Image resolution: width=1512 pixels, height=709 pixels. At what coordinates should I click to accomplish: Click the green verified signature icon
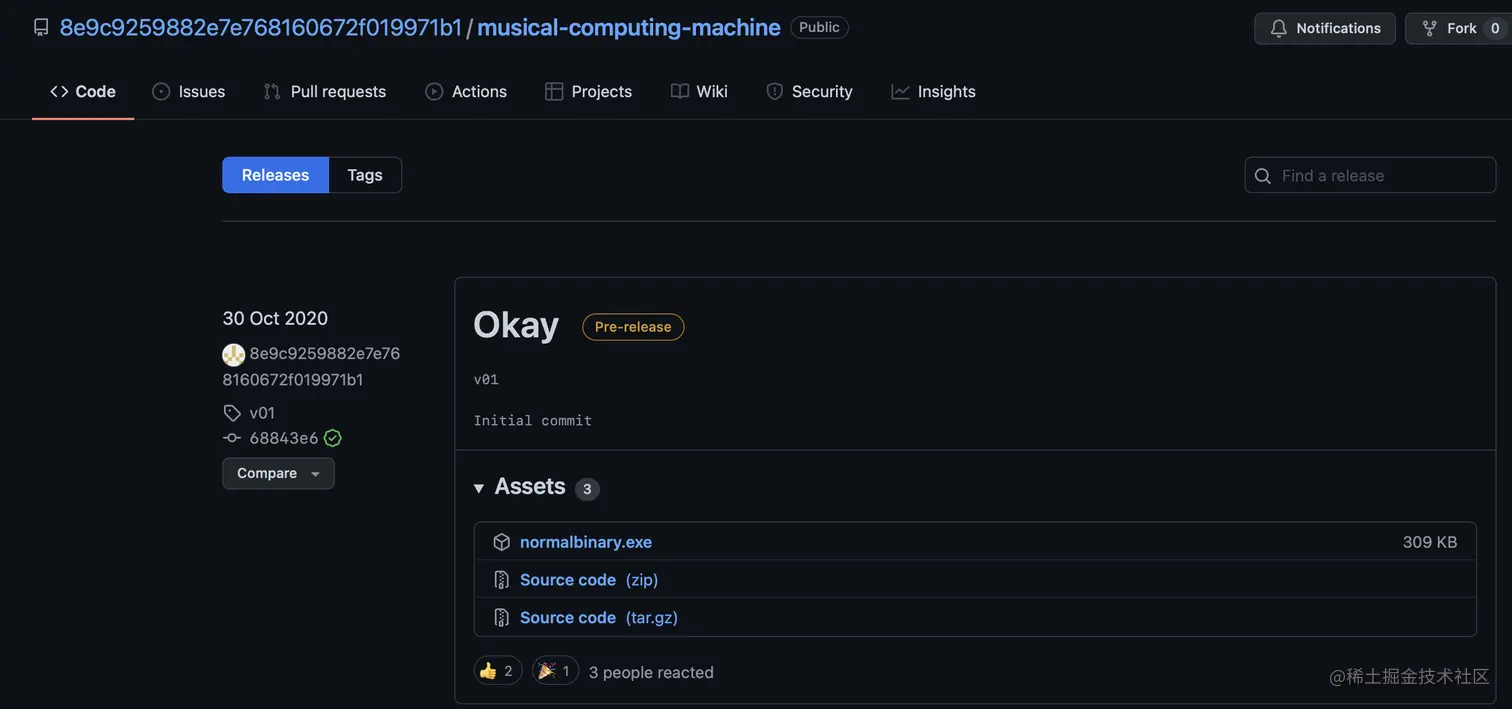click(x=333, y=438)
